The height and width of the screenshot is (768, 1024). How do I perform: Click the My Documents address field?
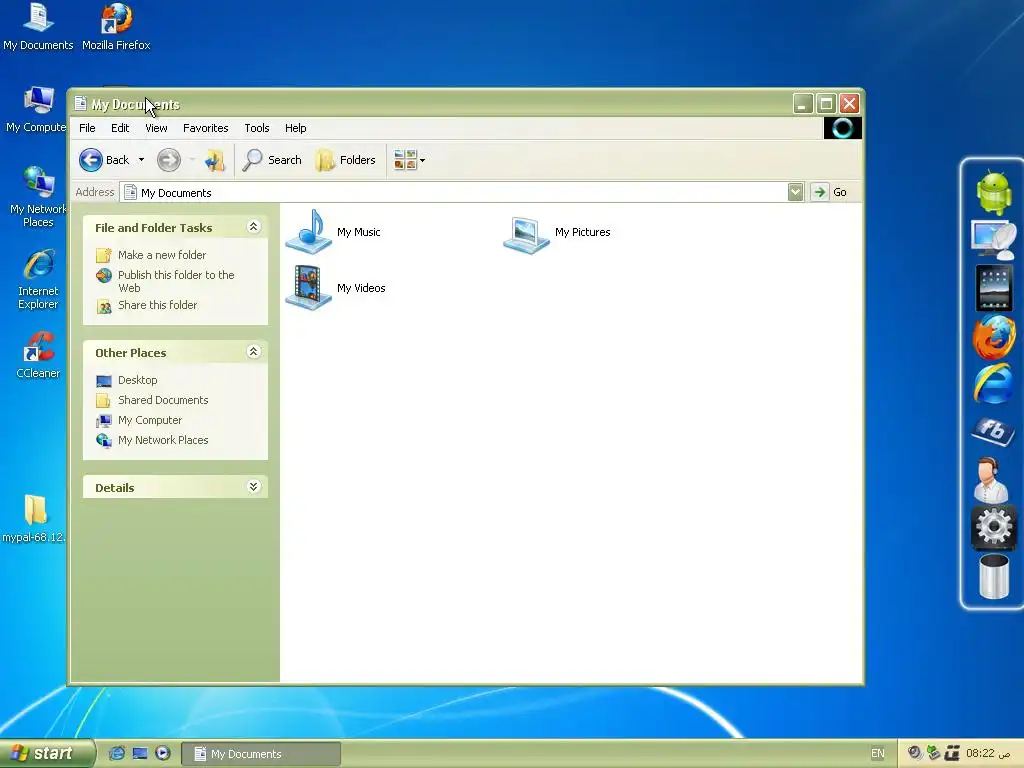(454, 193)
